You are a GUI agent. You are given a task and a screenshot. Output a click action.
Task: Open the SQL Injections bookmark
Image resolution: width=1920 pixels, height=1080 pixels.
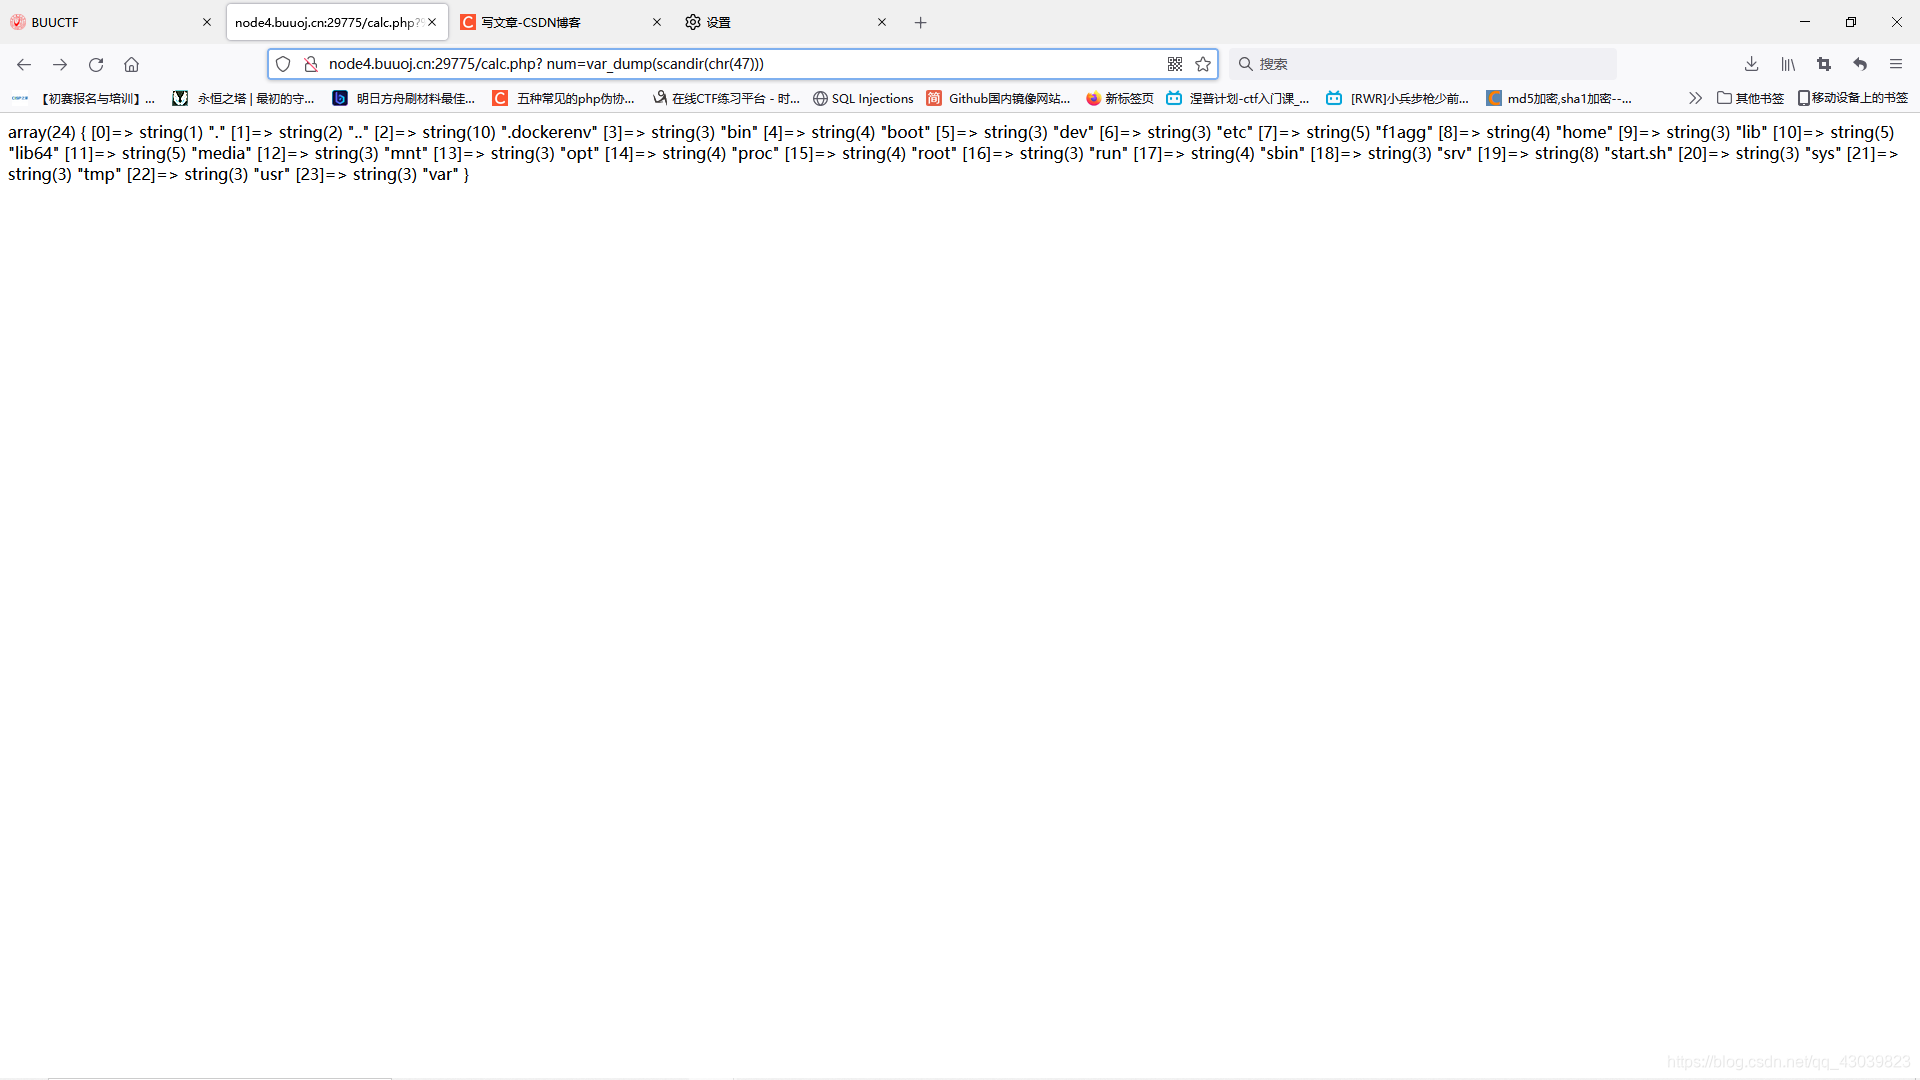tap(863, 98)
